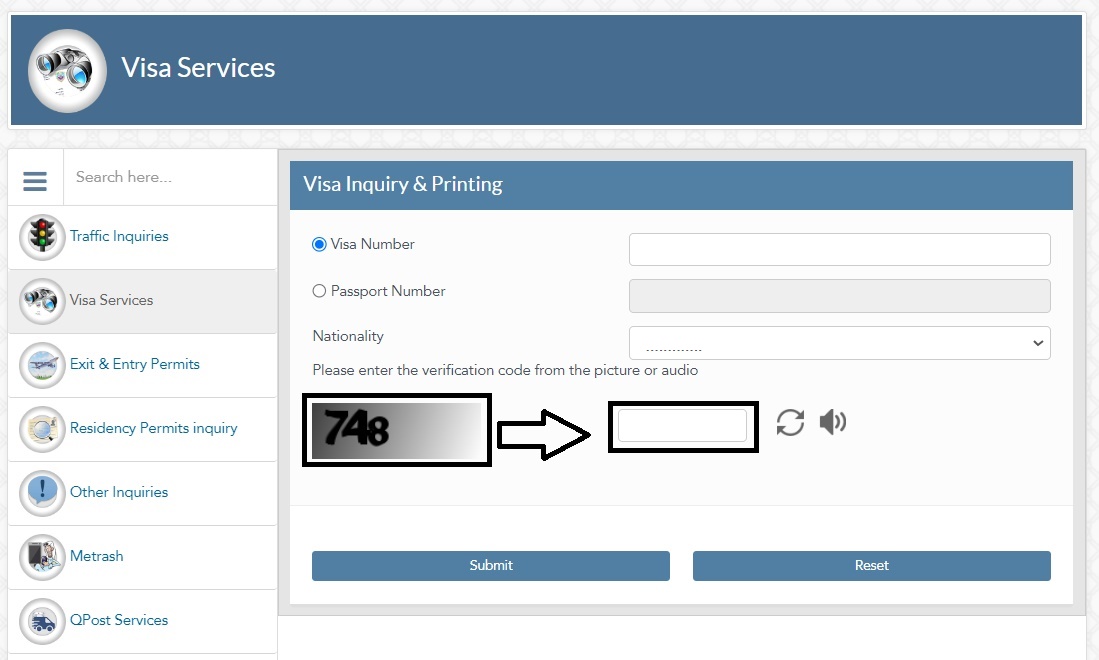Focus the Visa Number text field
1099x660 pixels.
coord(839,249)
